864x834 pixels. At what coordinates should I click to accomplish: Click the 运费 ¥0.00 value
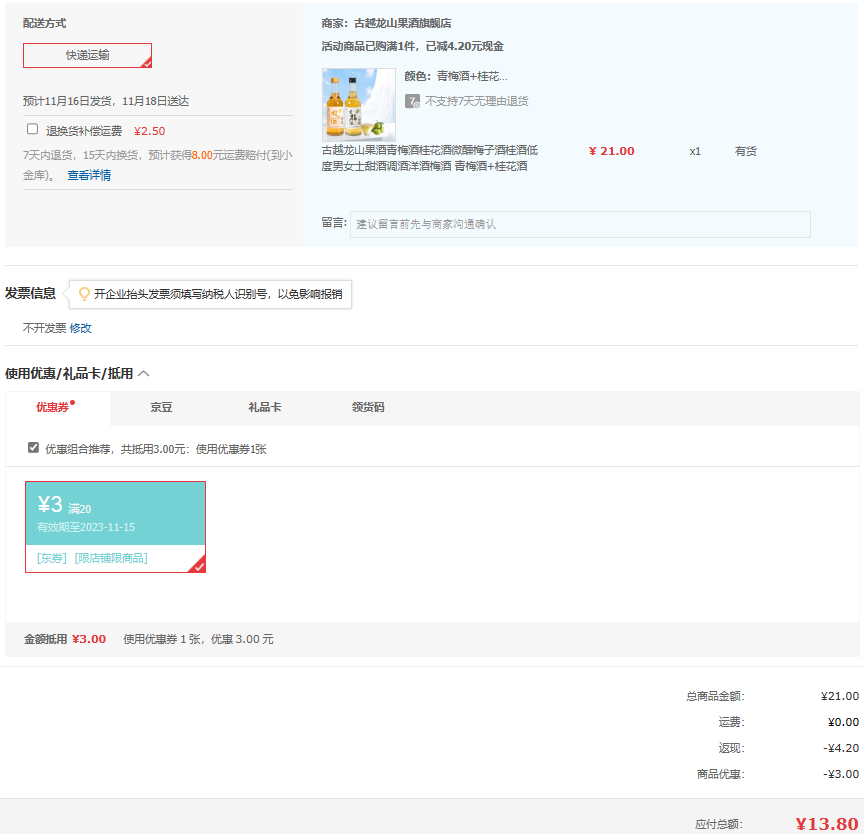click(x=843, y=722)
